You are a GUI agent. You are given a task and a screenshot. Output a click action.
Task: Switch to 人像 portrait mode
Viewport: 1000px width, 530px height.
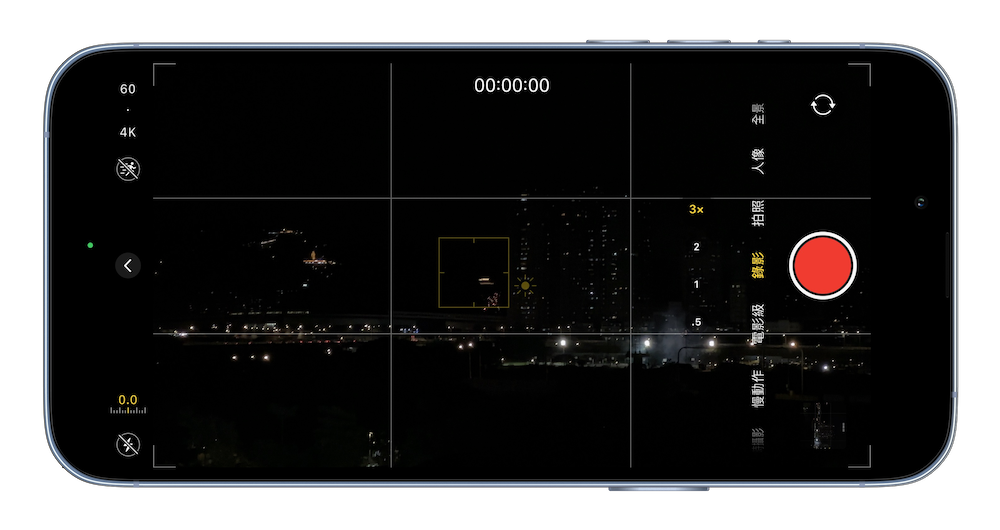[x=759, y=161]
